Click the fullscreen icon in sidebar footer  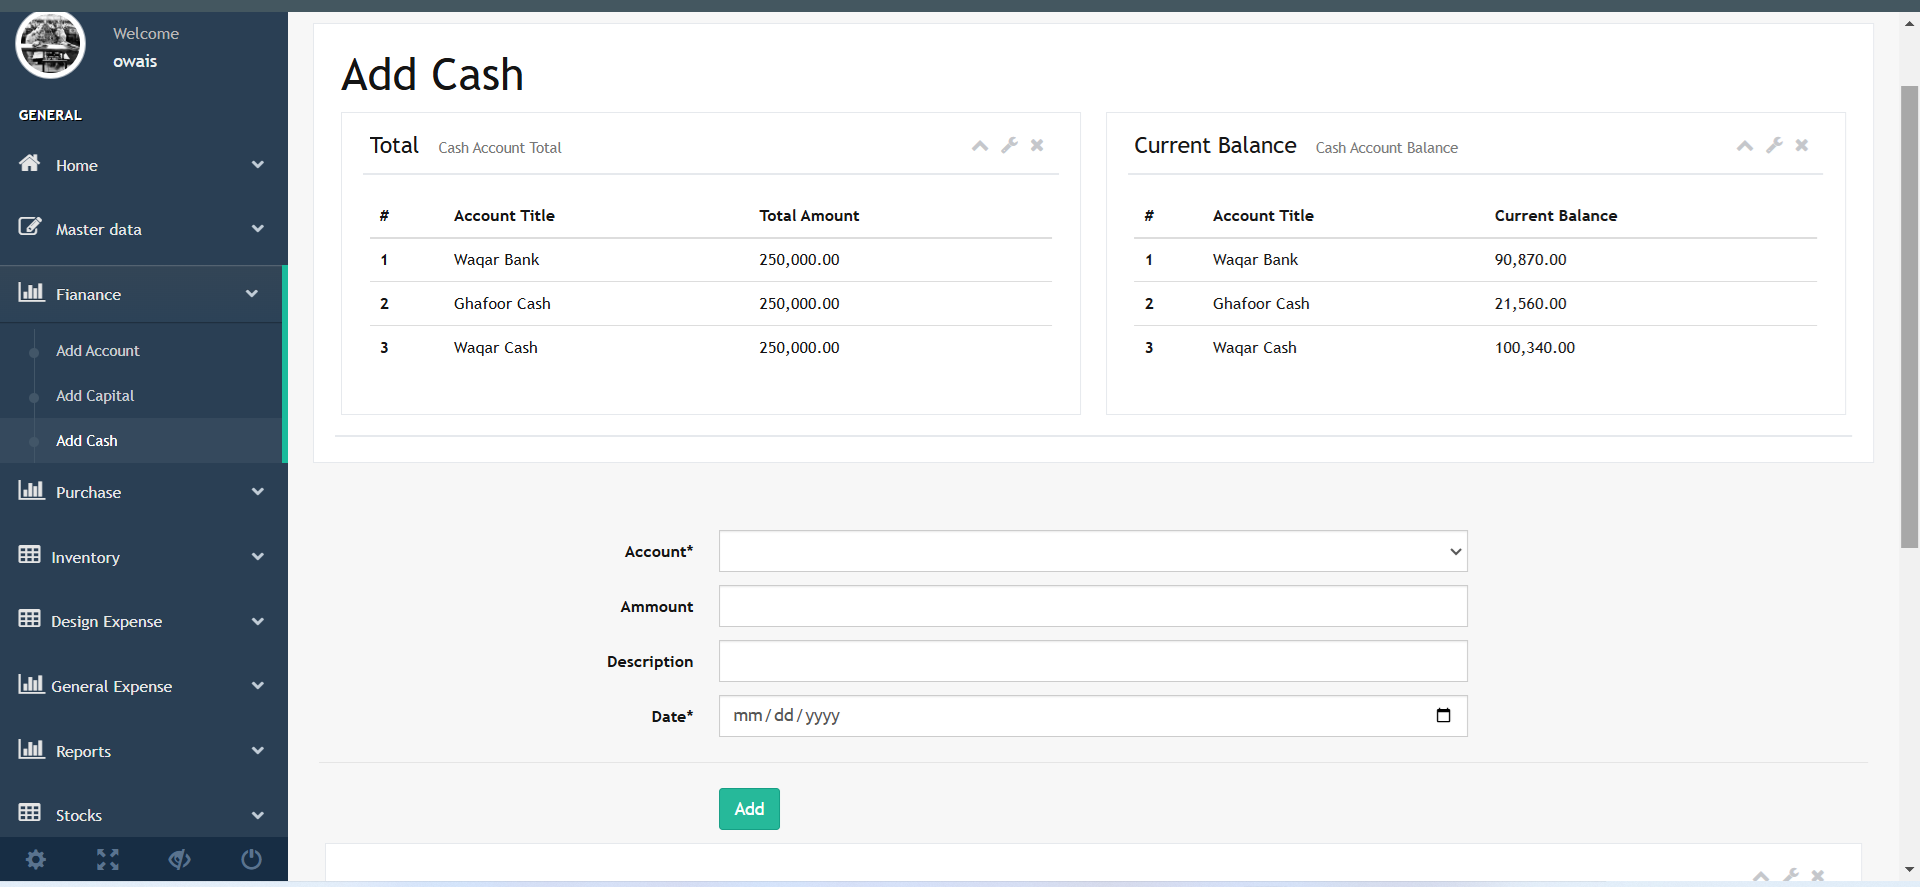(x=108, y=860)
